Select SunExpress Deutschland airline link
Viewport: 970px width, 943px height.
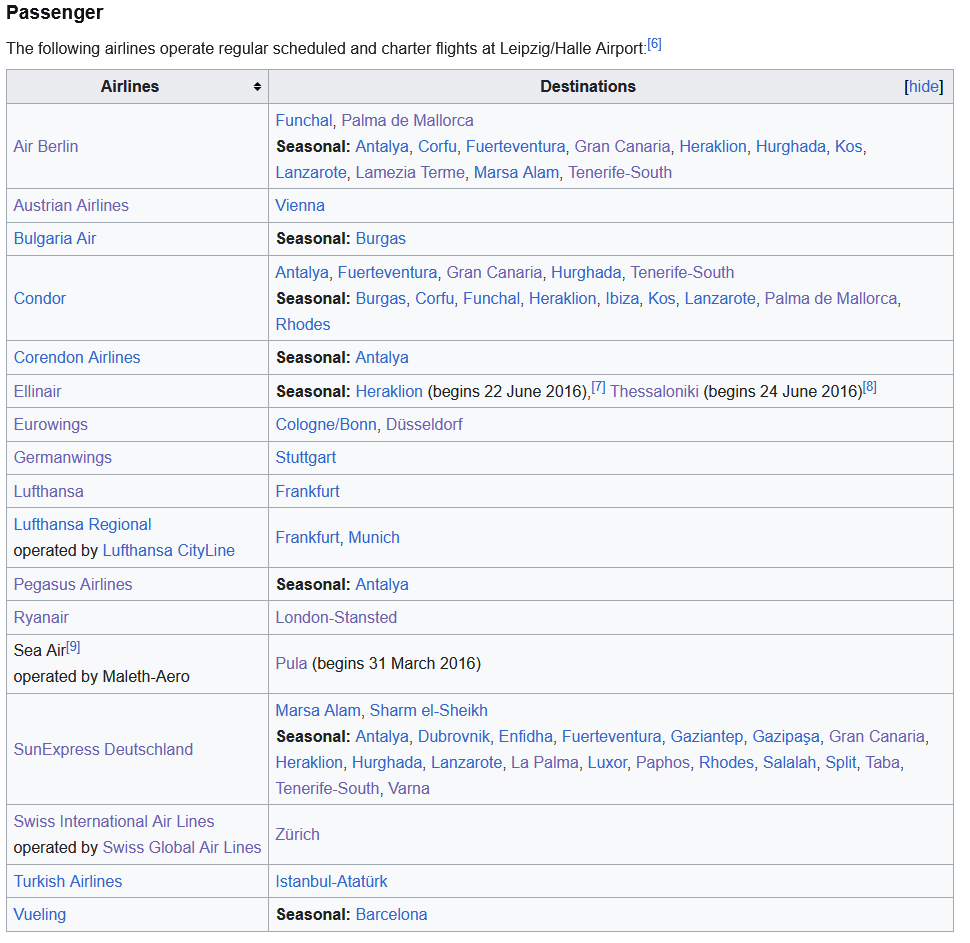tap(103, 749)
